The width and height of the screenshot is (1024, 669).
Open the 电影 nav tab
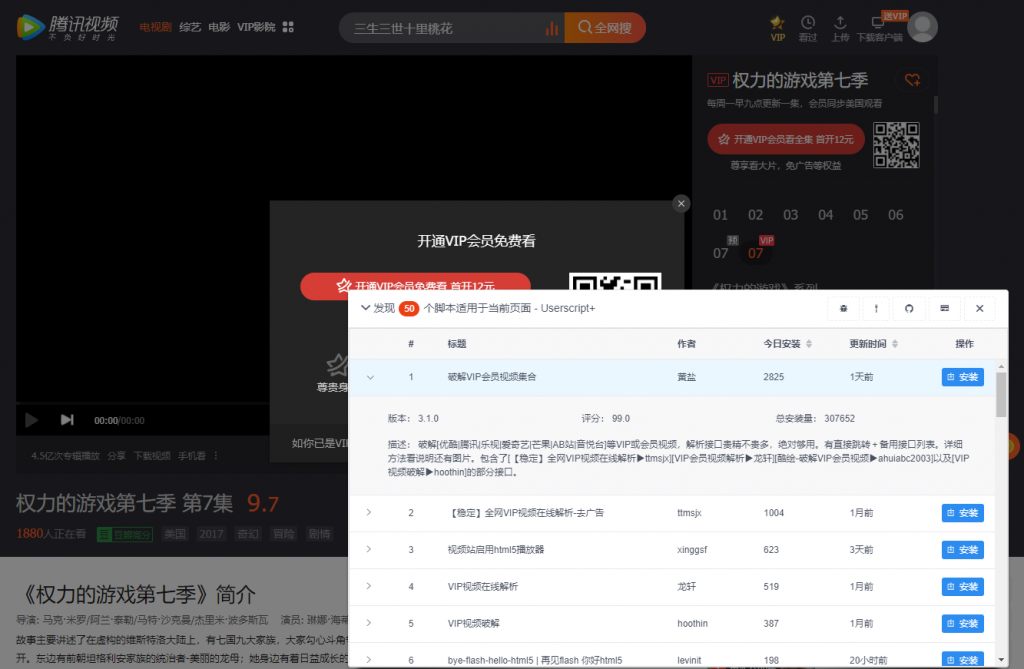click(219, 27)
